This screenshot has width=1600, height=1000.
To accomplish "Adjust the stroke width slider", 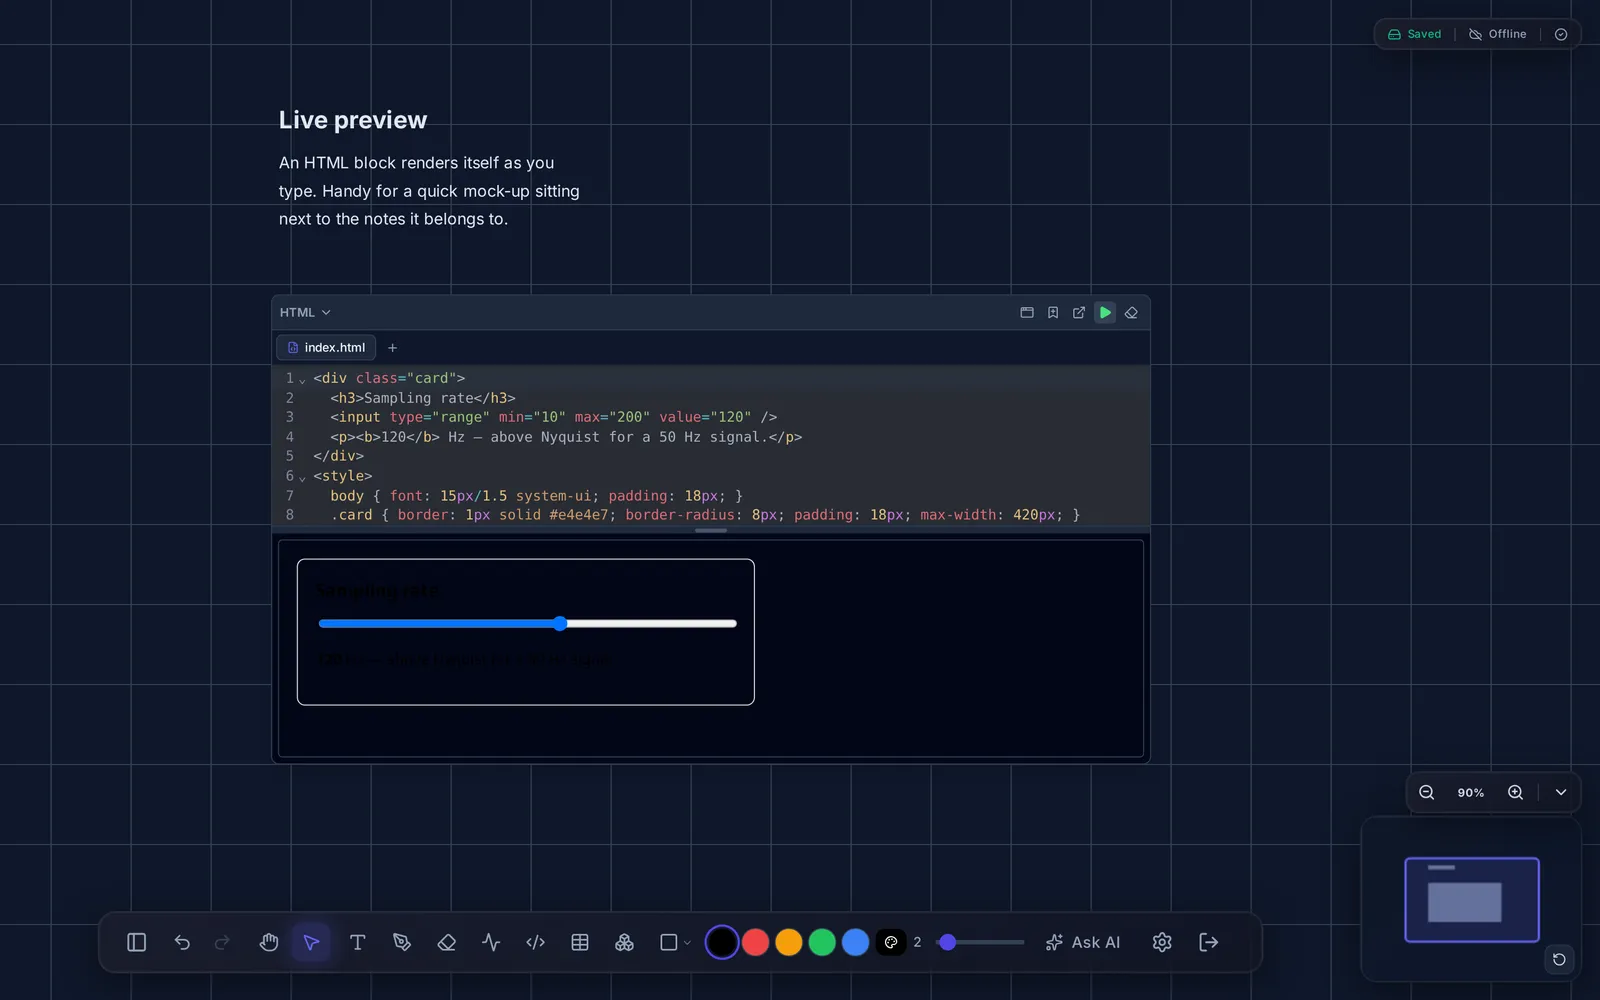I will 981,942.
